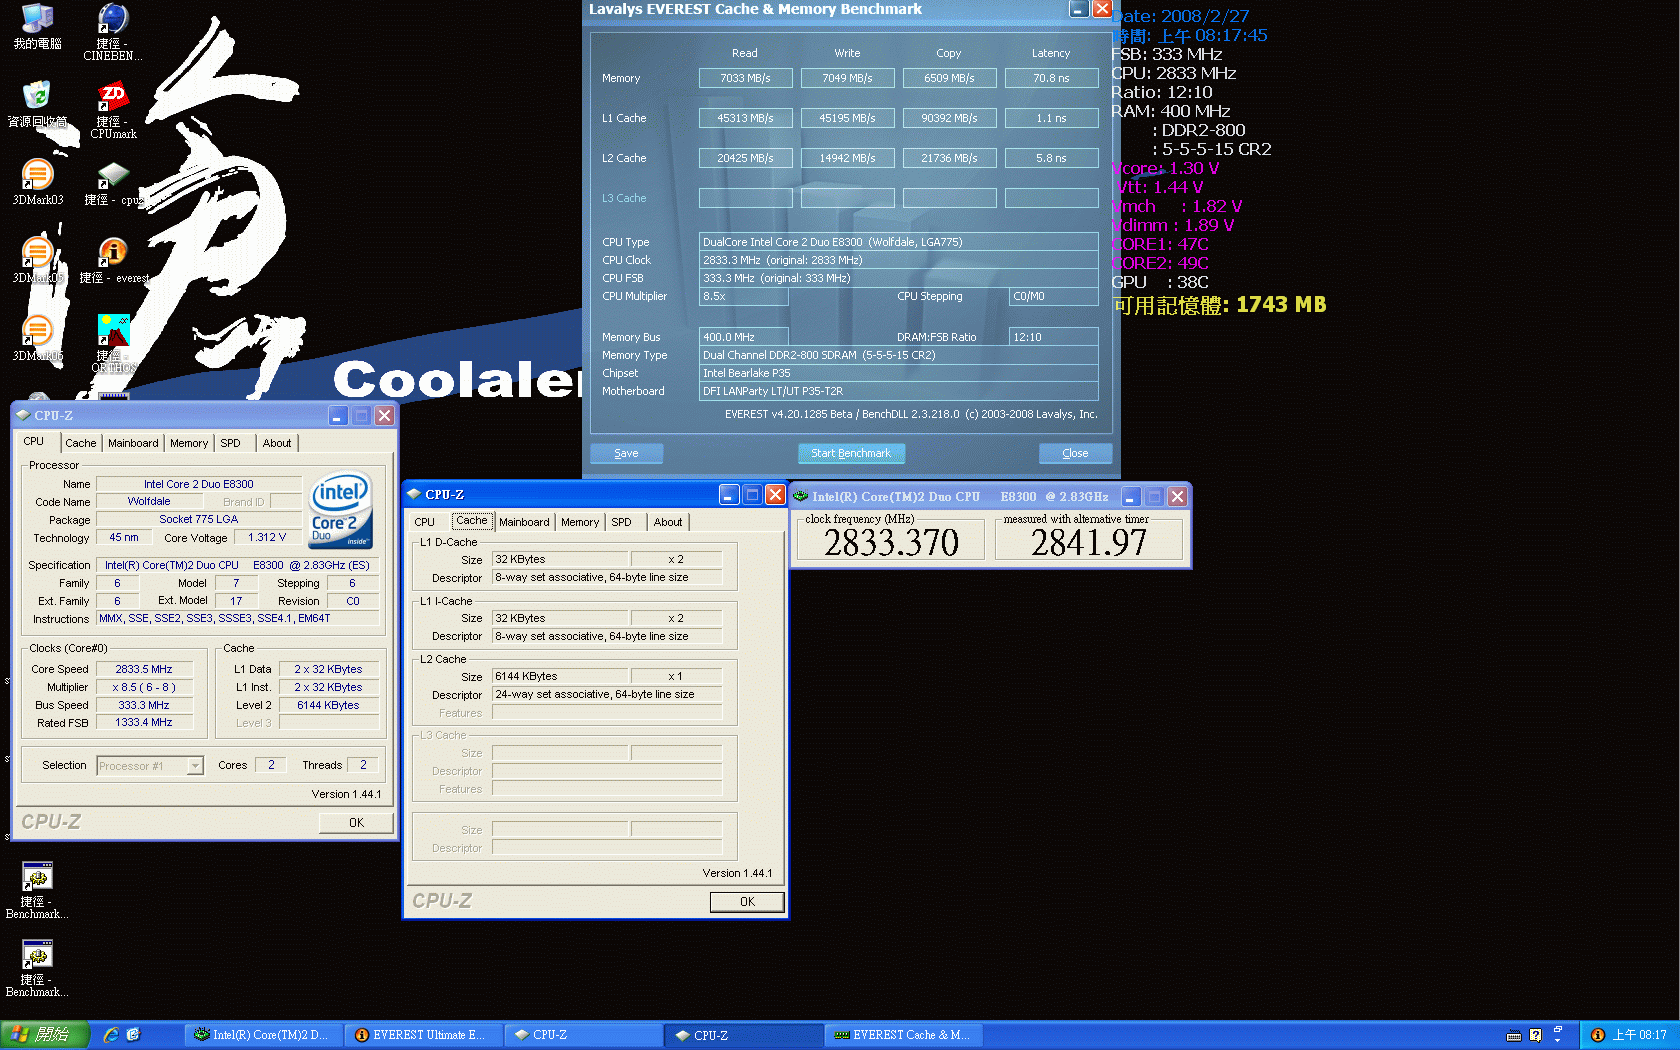1680x1050 pixels.
Task: Click the help question mark tray icon
Action: [x=1535, y=1035]
